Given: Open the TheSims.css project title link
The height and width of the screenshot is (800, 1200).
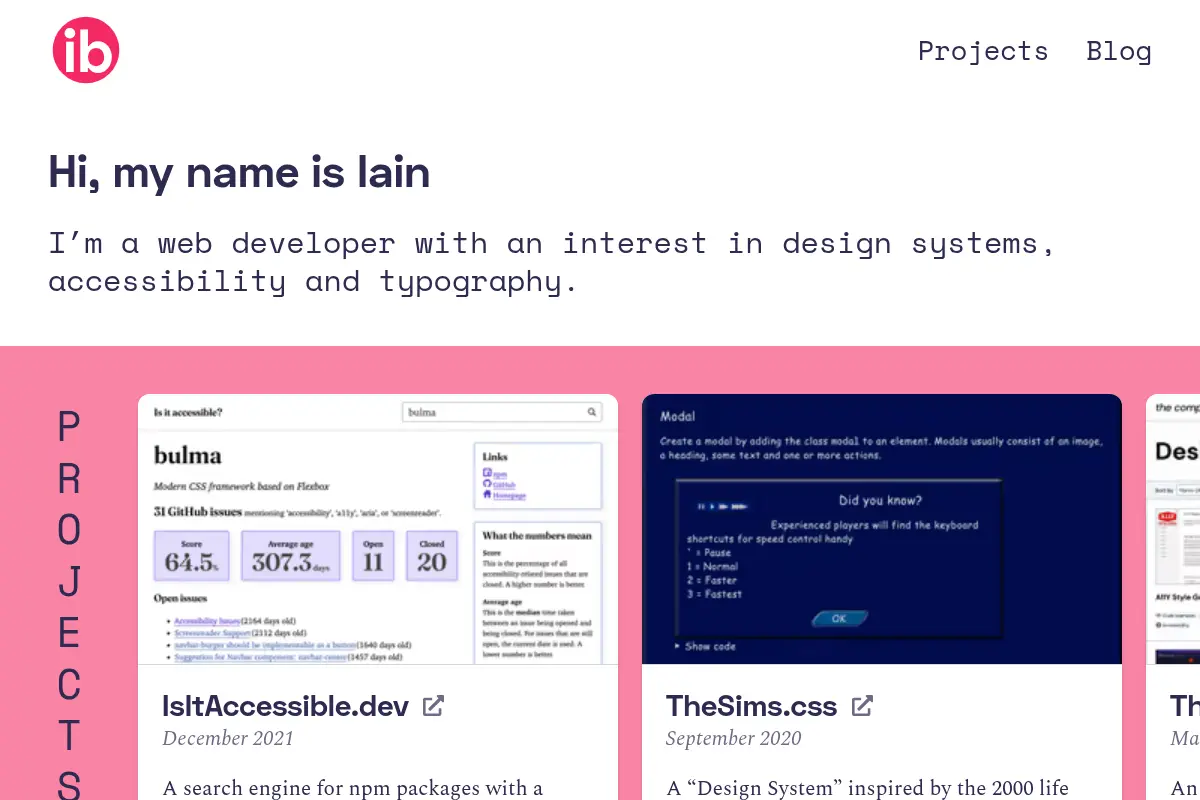Looking at the screenshot, I should pyautogui.click(x=751, y=706).
